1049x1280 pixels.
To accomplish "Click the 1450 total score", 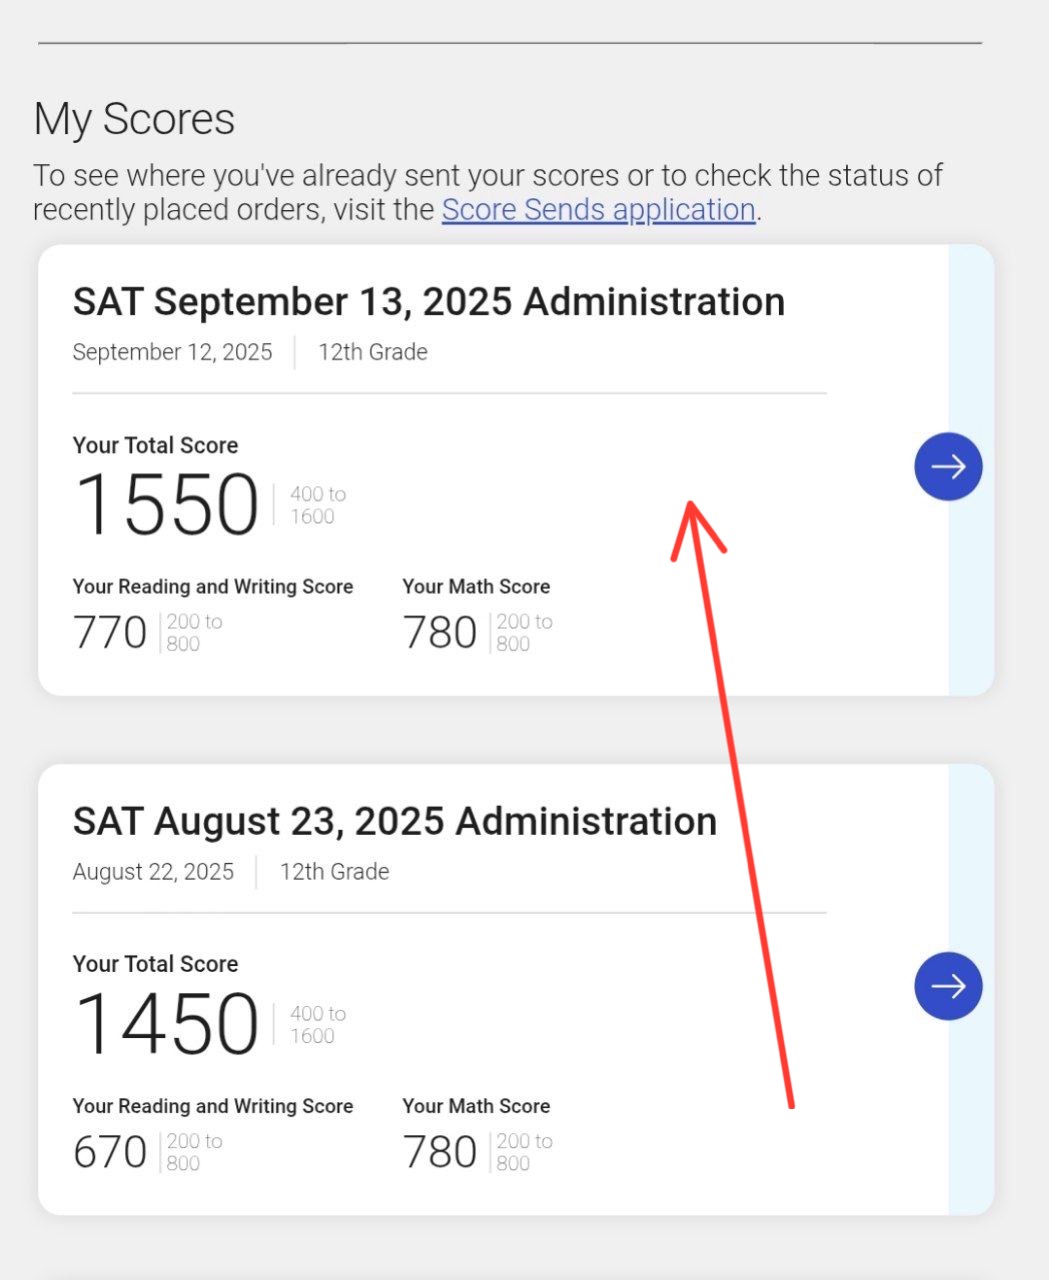I will coord(167,1023).
